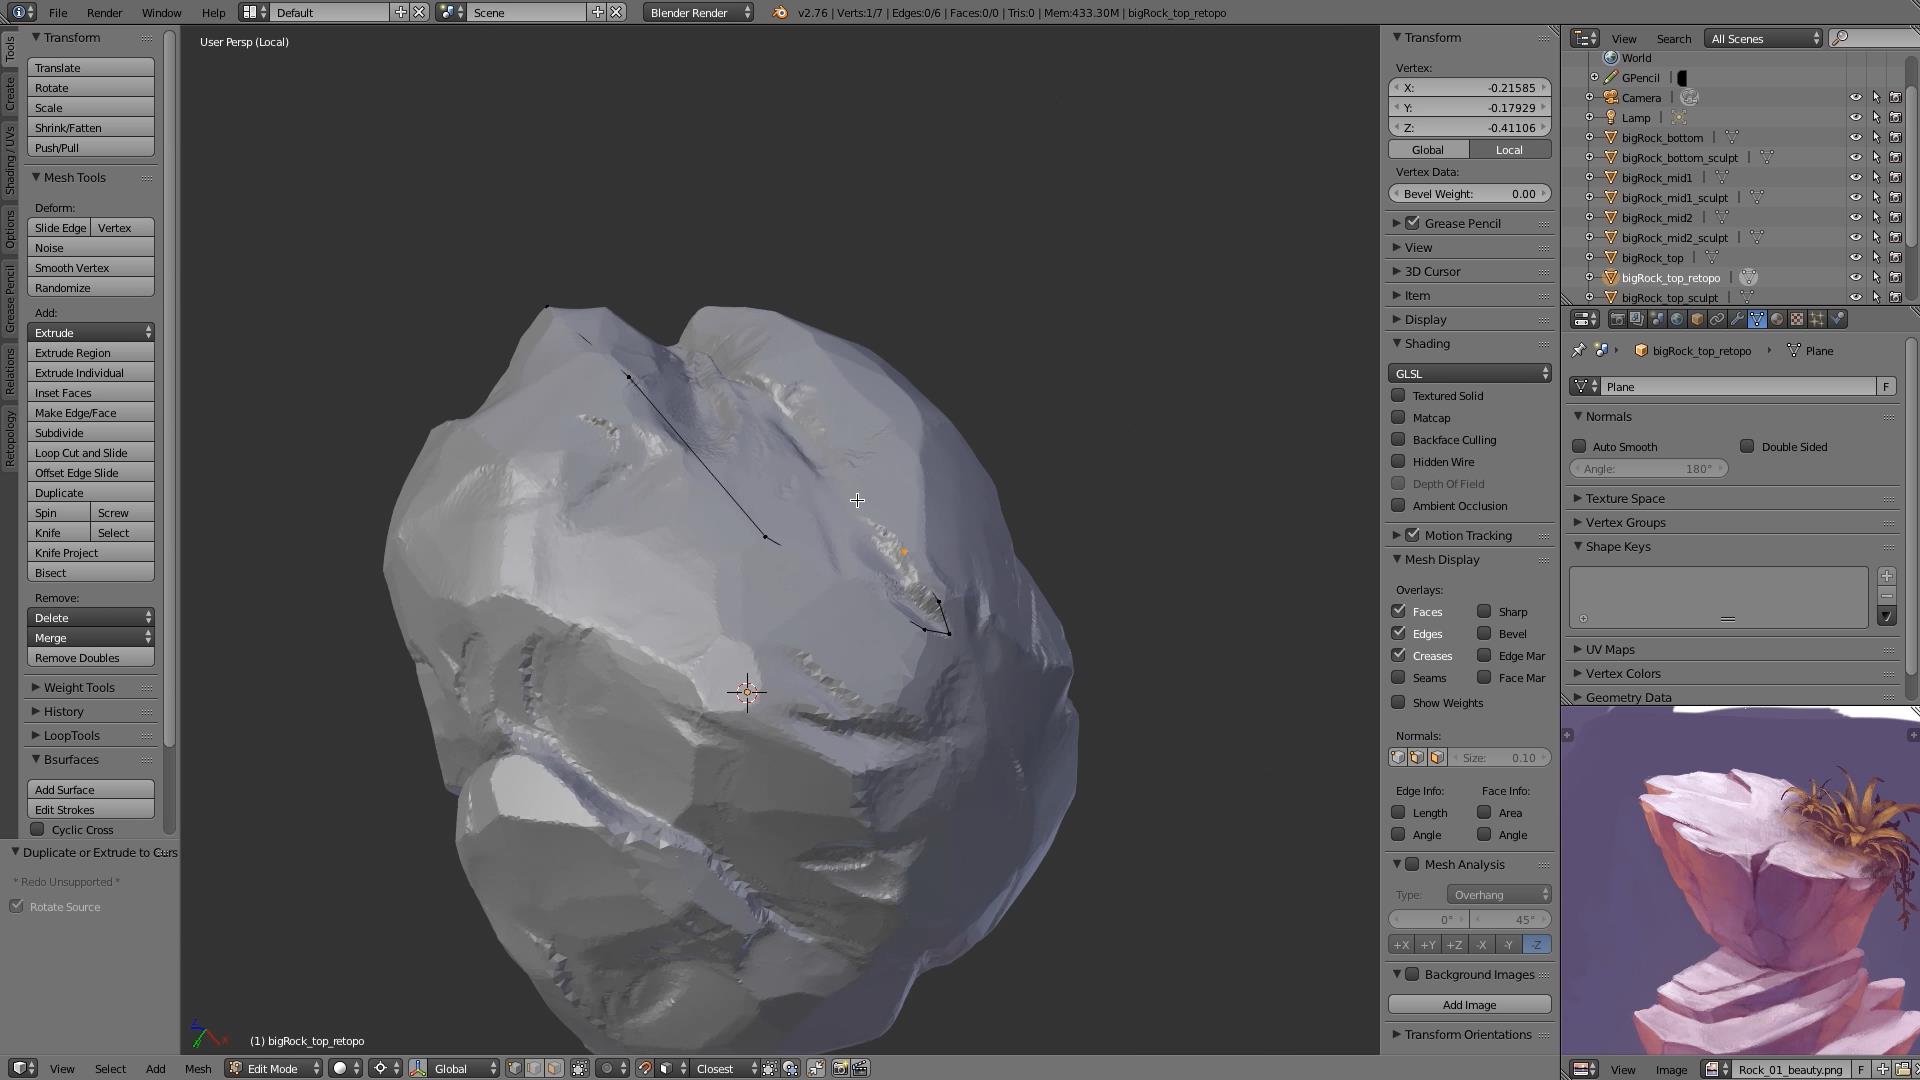This screenshot has width=1920, height=1080.
Task: Toggle the 3D manipulator axis icon
Action: (x=418, y=1068)
